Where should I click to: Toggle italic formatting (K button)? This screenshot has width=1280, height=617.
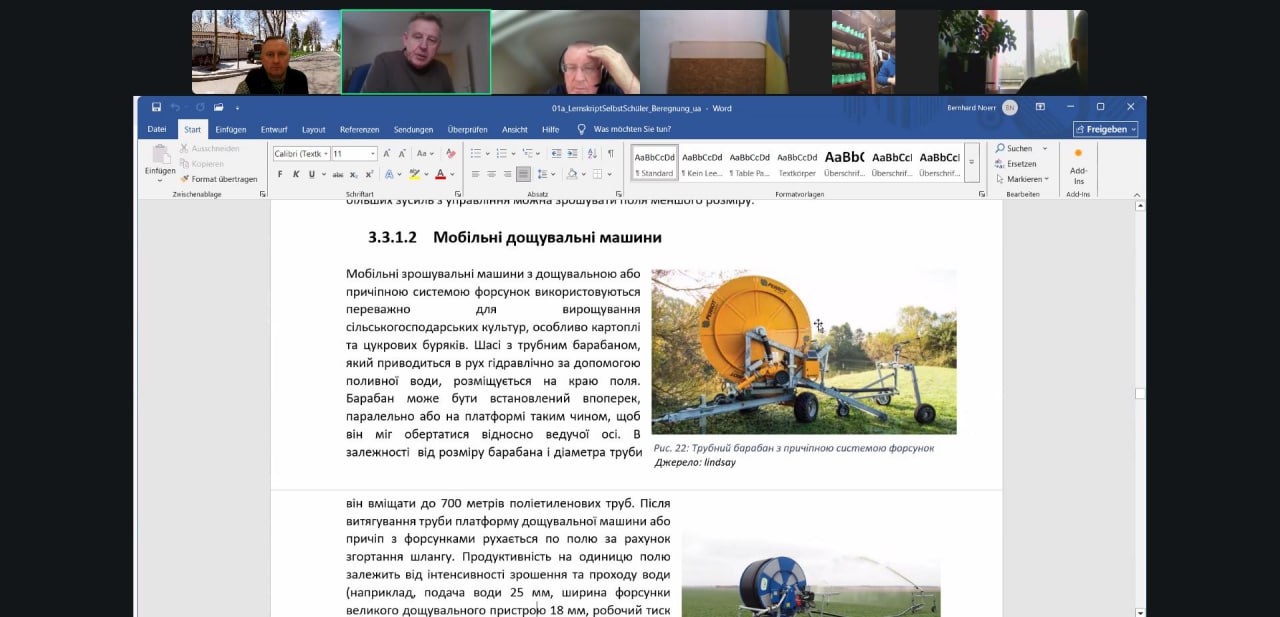295,174
